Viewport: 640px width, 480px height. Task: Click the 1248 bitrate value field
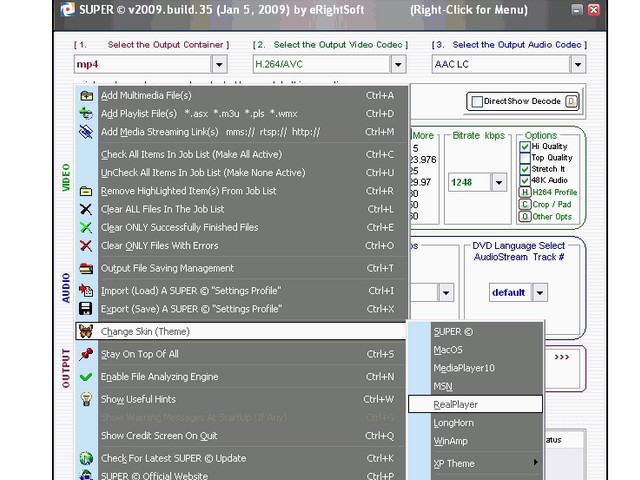(469, 182)
